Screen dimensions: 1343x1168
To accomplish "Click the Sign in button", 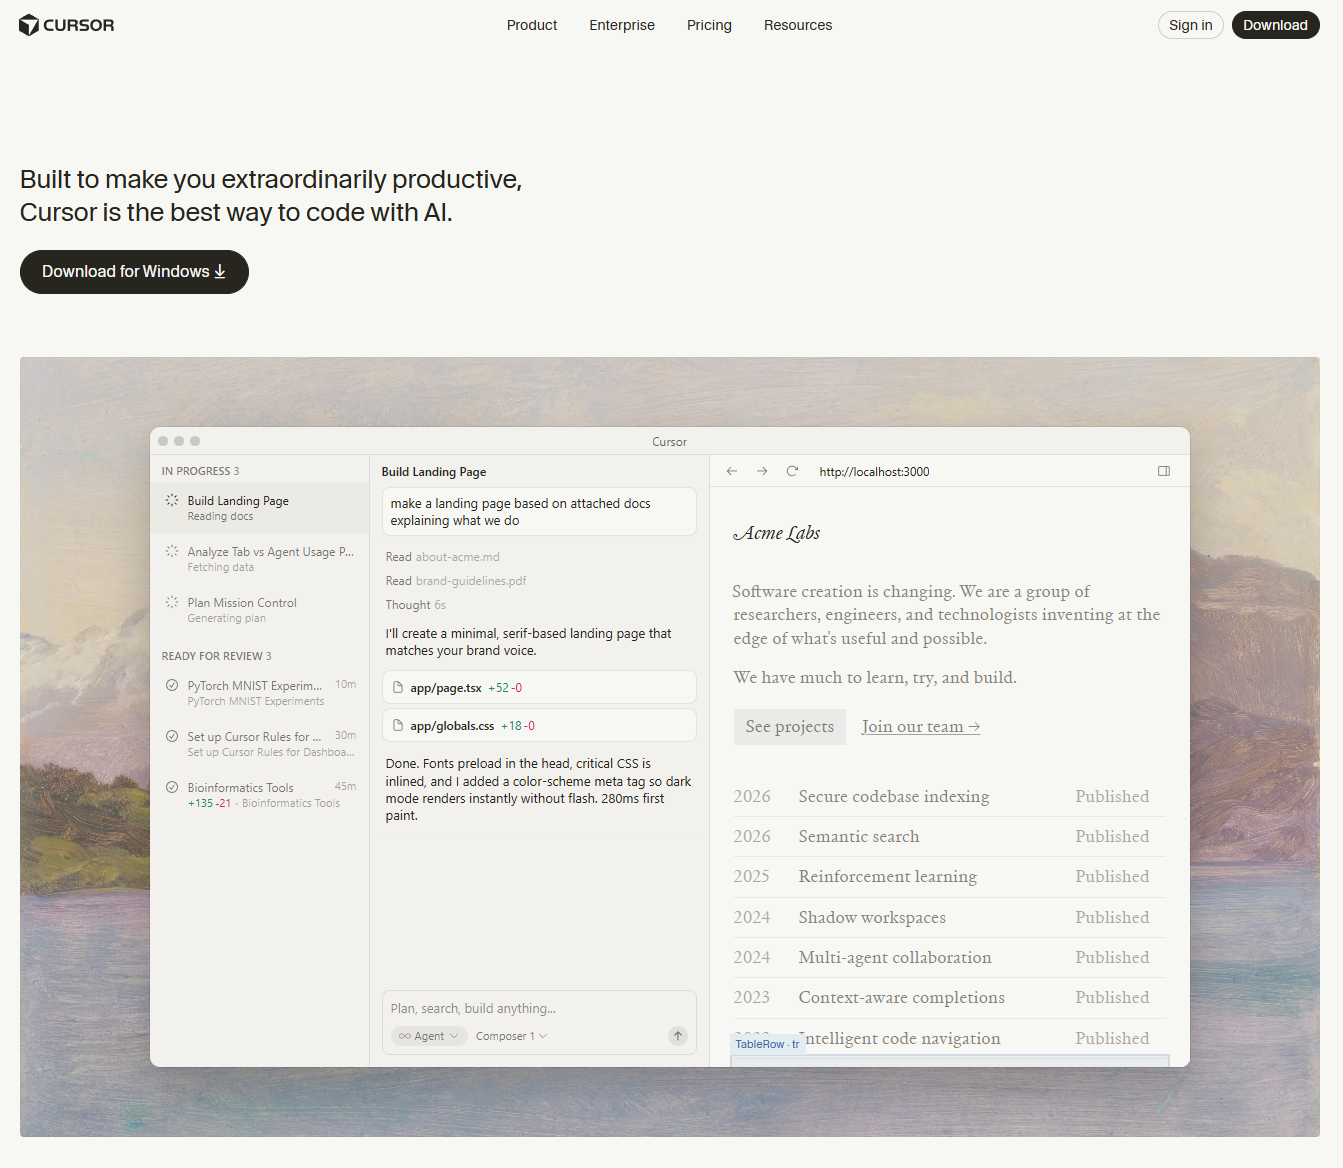I will coord(1190,25).
